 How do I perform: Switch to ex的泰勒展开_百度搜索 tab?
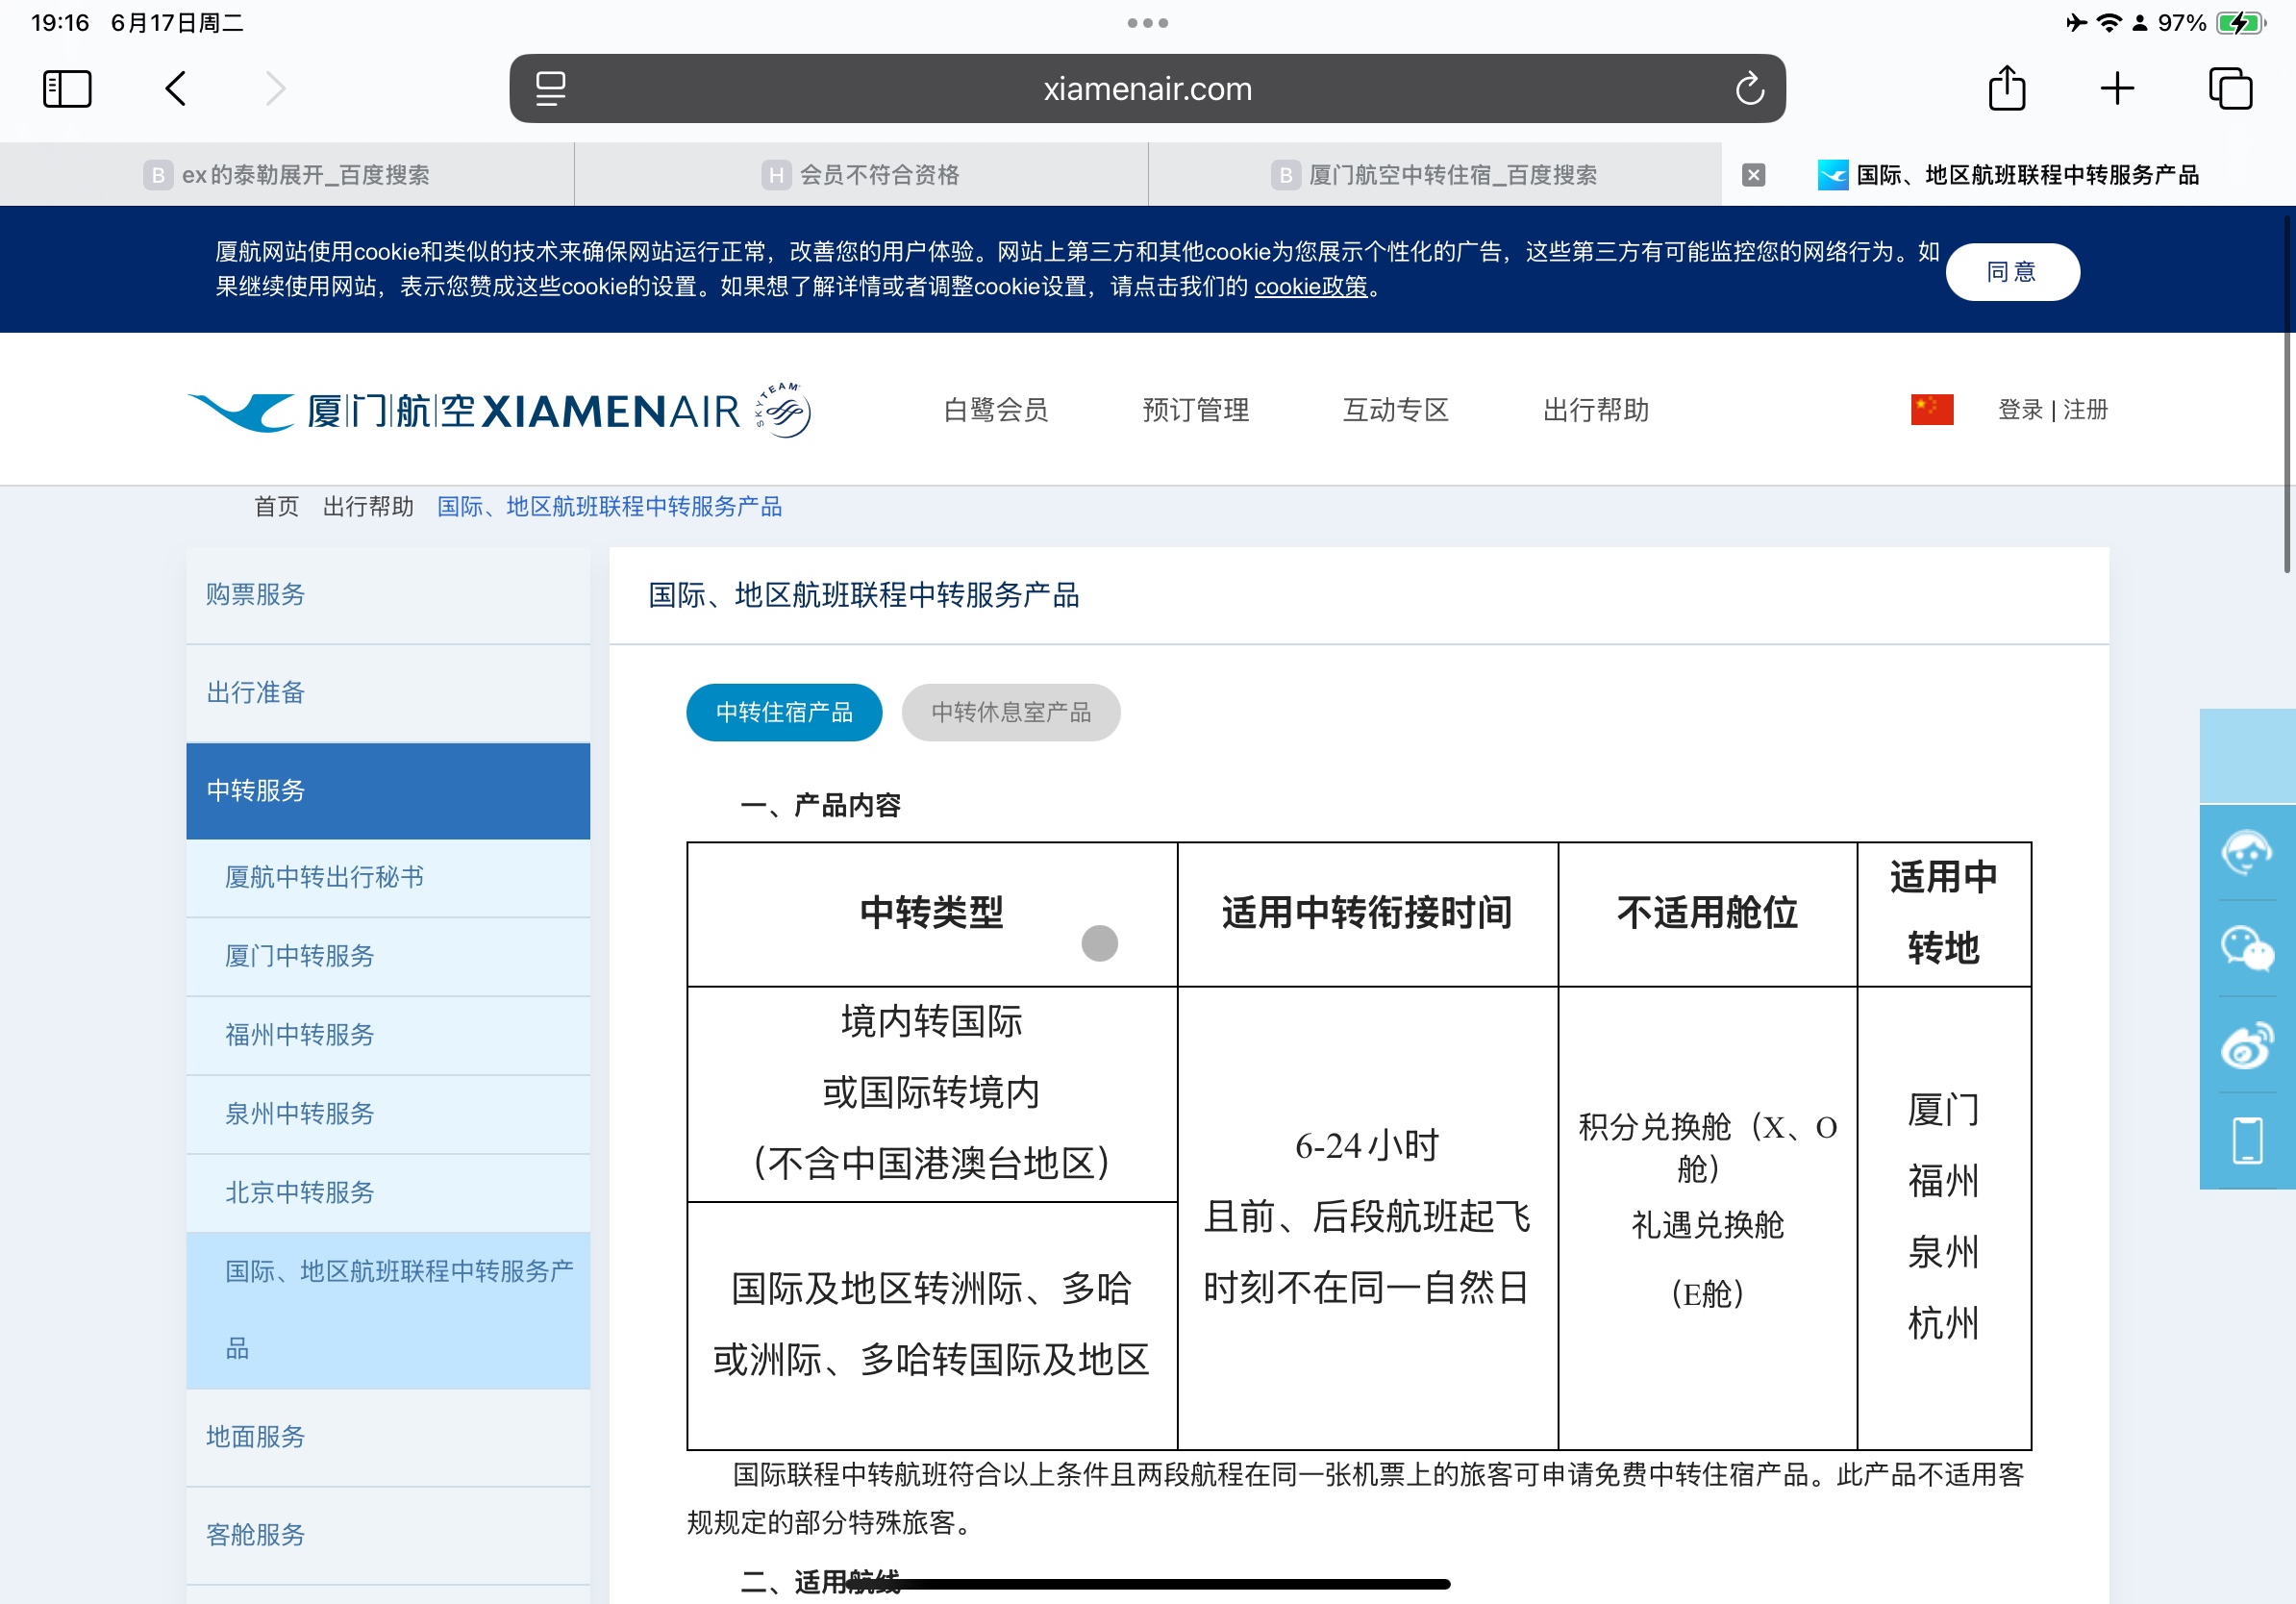pyautogui.click(x=287, y=175)
